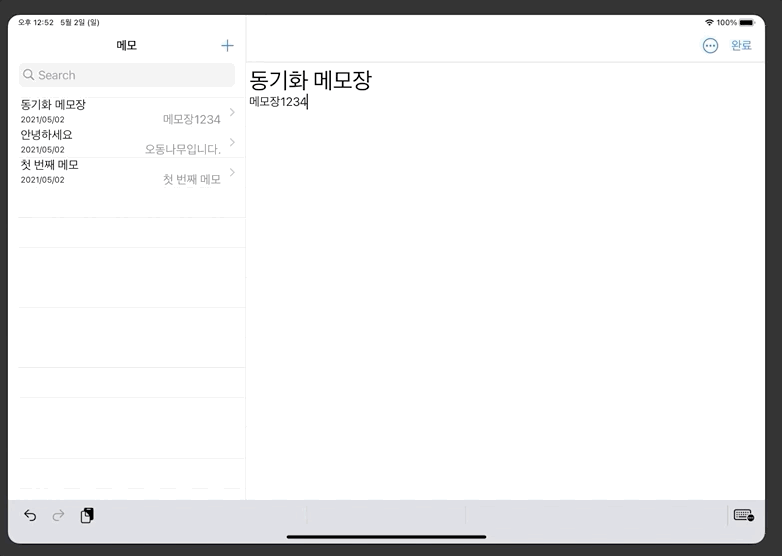The height and width of the screenshot is (556, 782).
Task: Open the 안녕하세요 memo row
Action: click(x=129, y=142)
